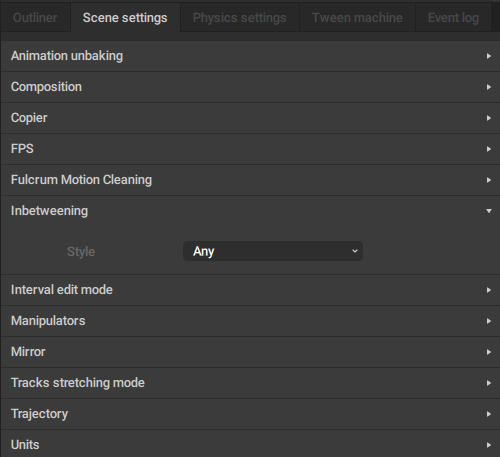The width and height of the screenshot is (500, 457).
Task: Click the Inbetweening header label
Action: tap(49, 211)
